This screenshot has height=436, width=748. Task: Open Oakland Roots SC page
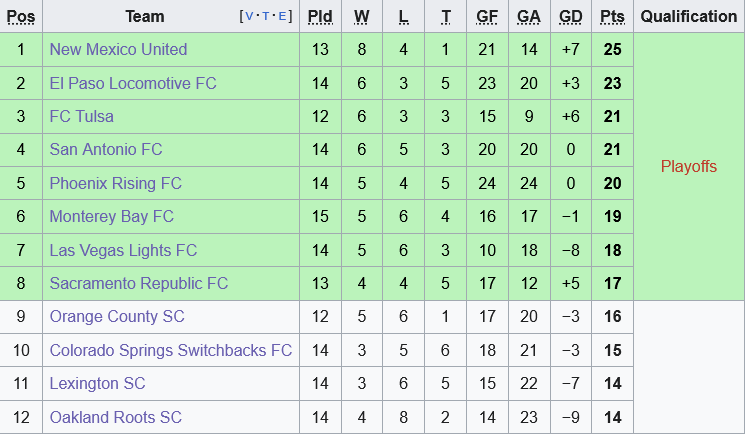[x=116, y=417]
